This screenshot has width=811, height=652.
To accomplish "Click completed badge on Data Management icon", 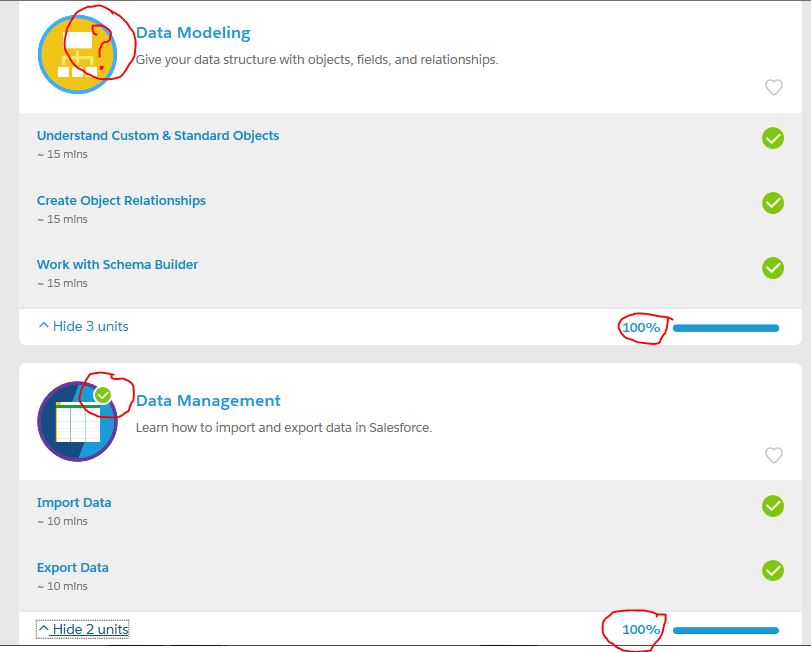I will (103, 395).
